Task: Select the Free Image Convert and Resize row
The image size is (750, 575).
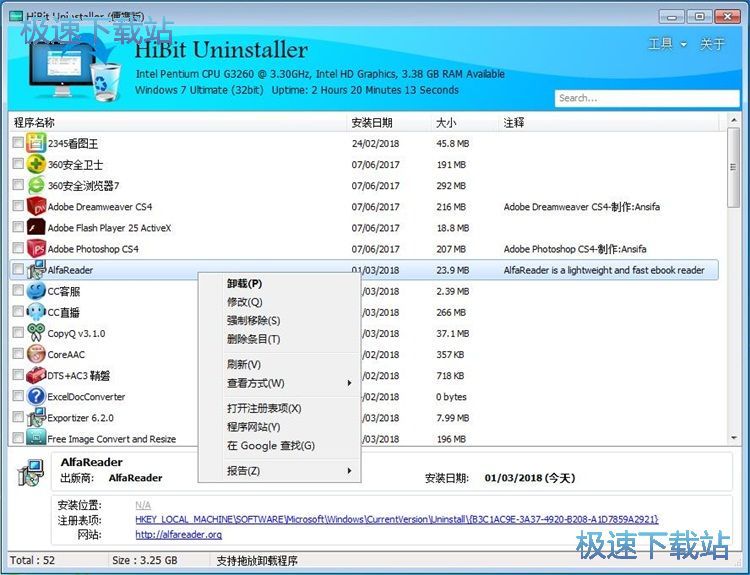Action: point(364,438)
